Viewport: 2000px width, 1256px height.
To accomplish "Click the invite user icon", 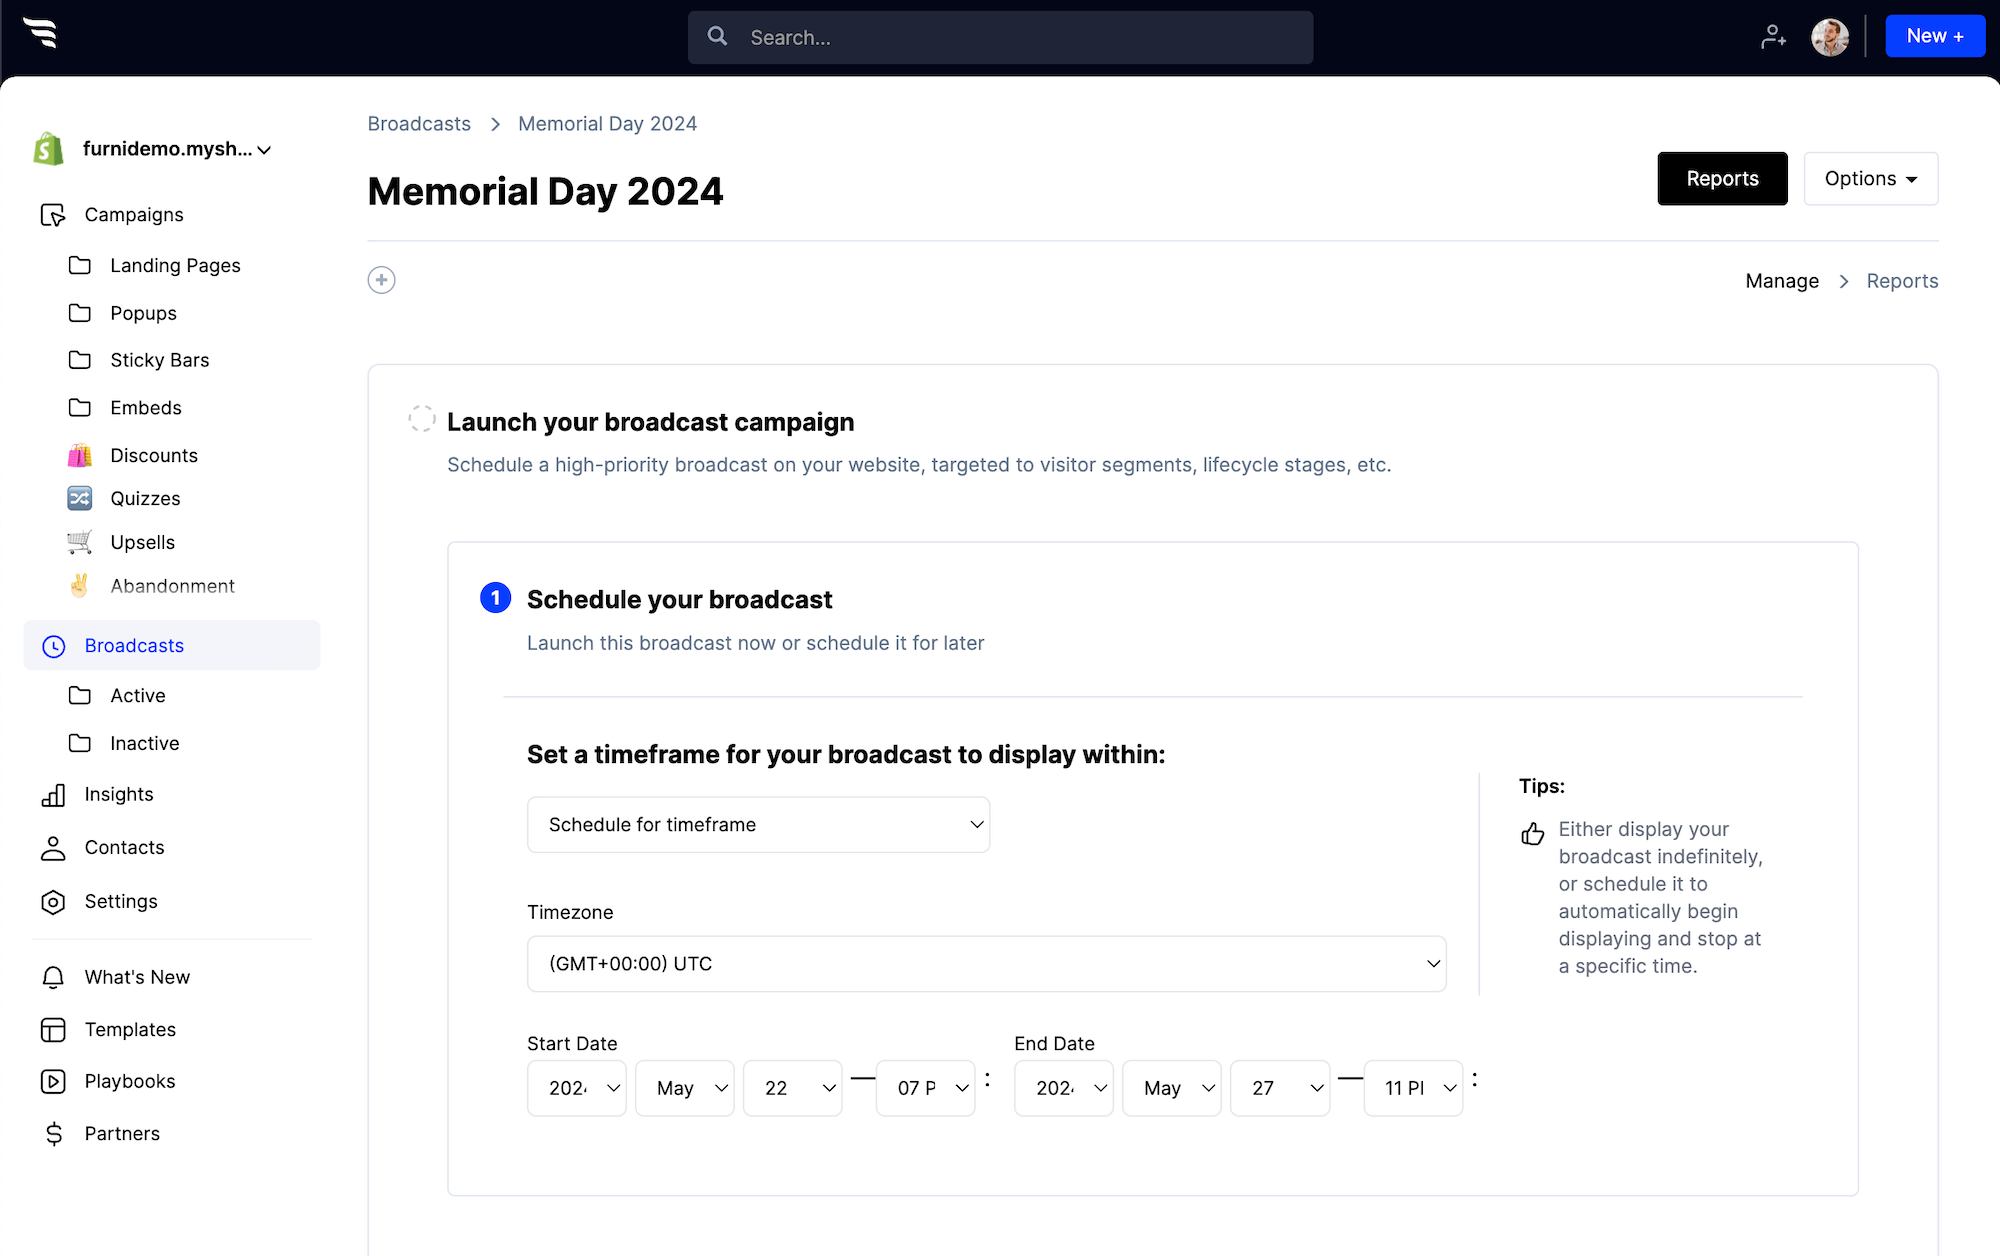I will (x=1773, y=37).
